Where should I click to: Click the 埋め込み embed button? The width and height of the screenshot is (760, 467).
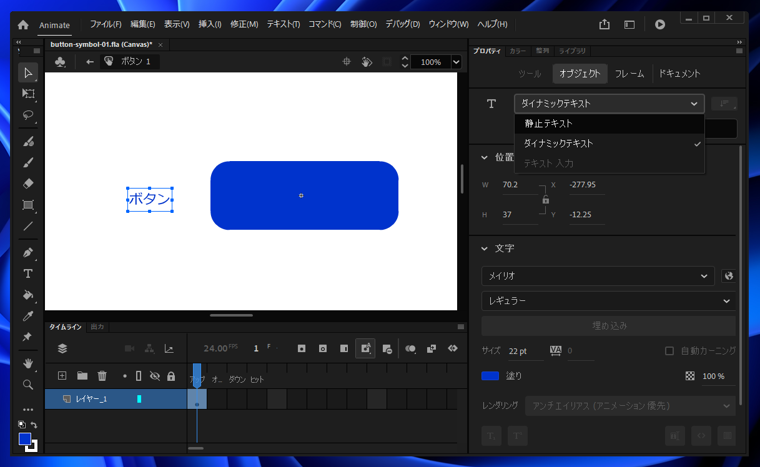[608, 326]
